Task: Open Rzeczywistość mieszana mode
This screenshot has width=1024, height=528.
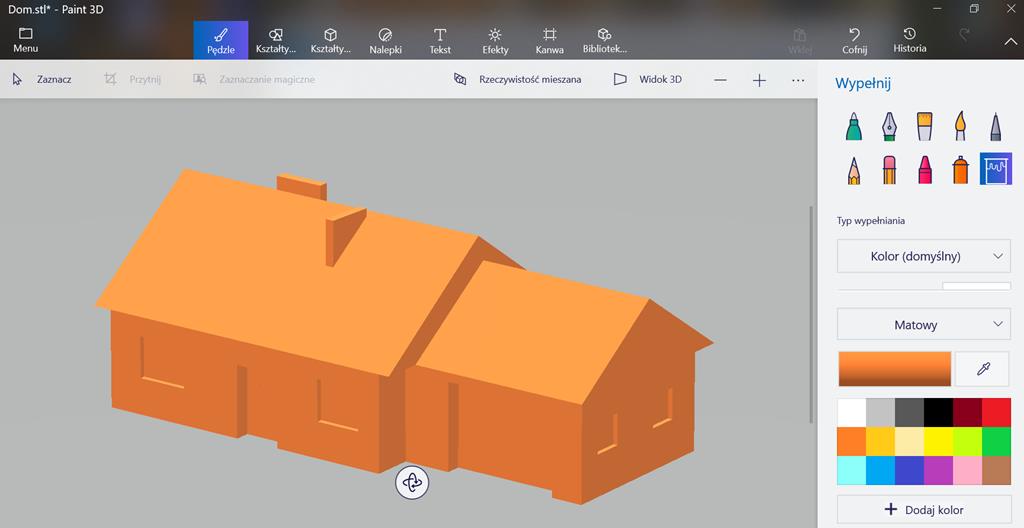Action: (x=517, y=79)
